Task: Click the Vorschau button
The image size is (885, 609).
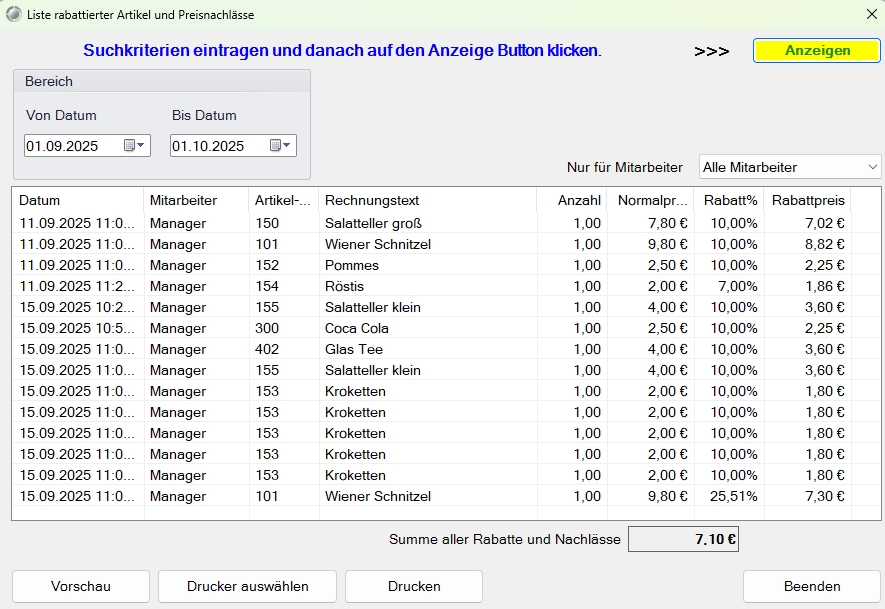Action: pyautogui.click(x=81, y=586)
